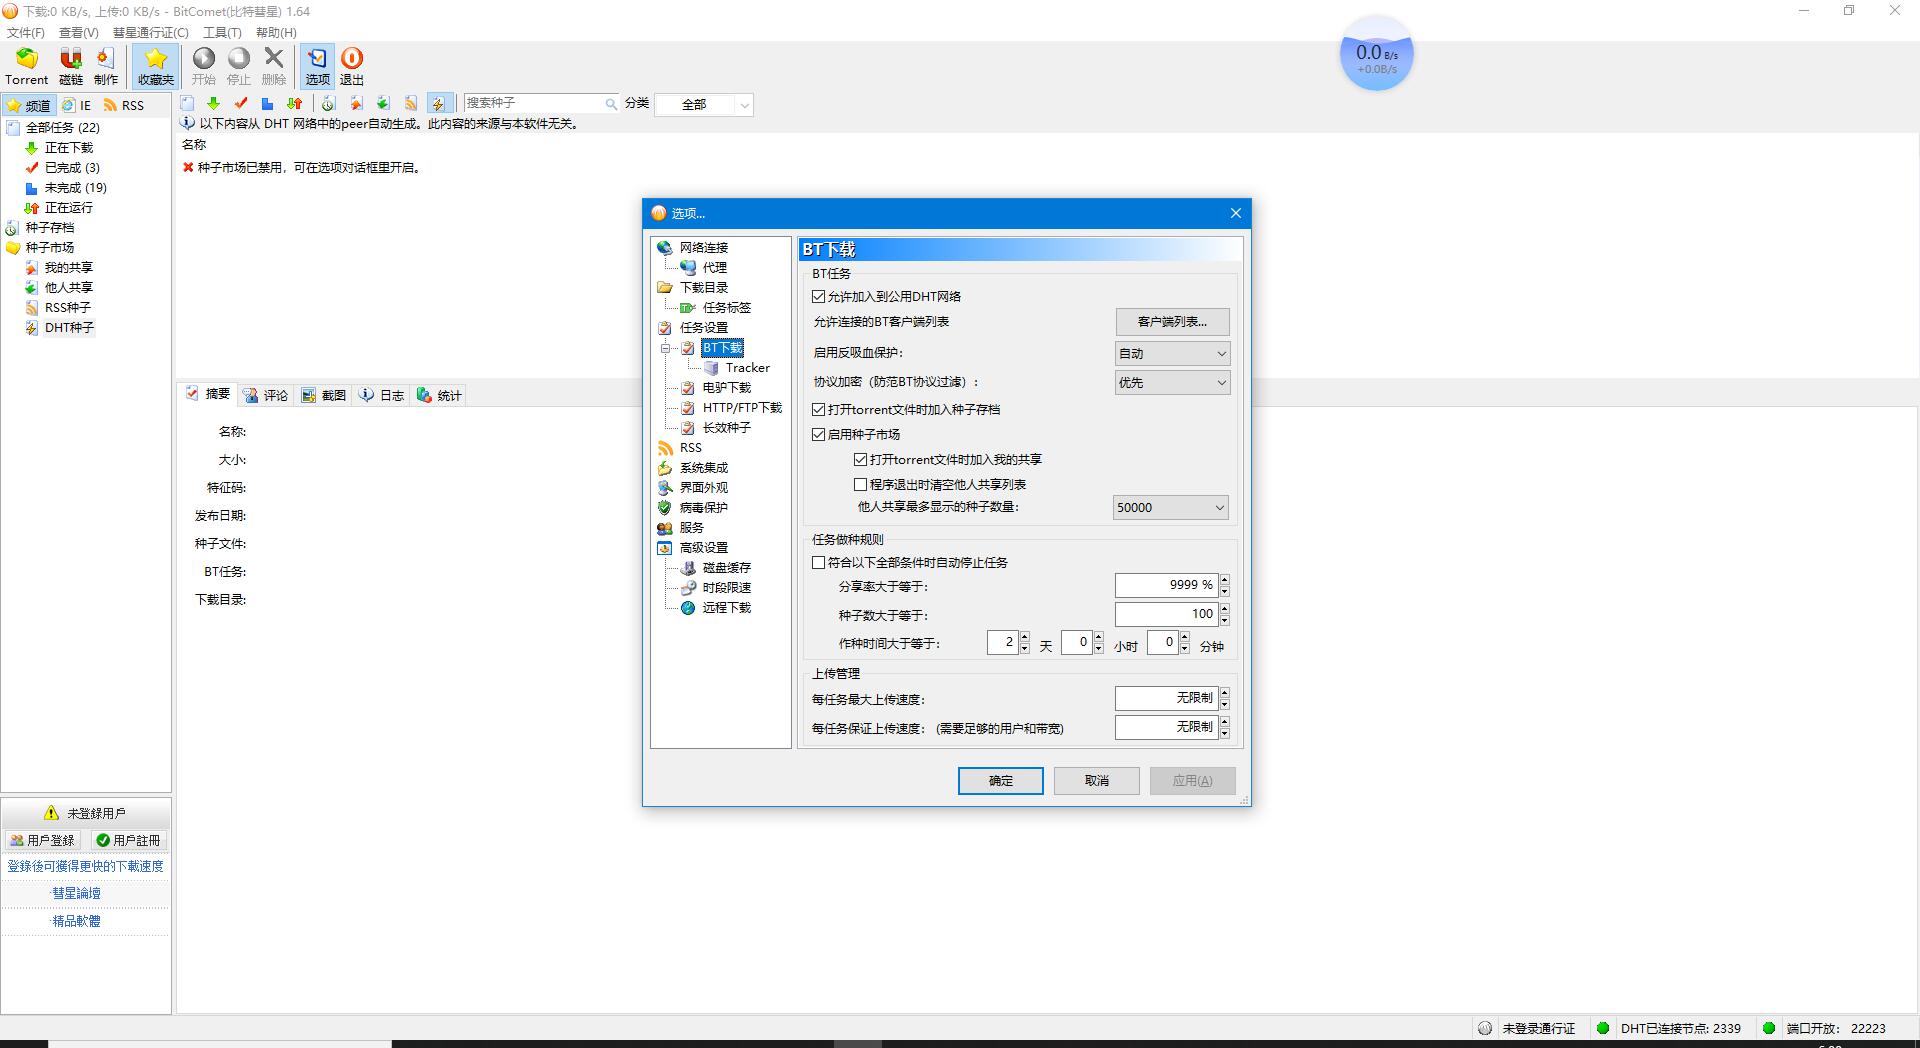The width and height of the screenshot is (1920, 1048).
Task: Enable 符合以下全部条件时自动停止任务 checkbox
Action: click(x=819, y=562)
